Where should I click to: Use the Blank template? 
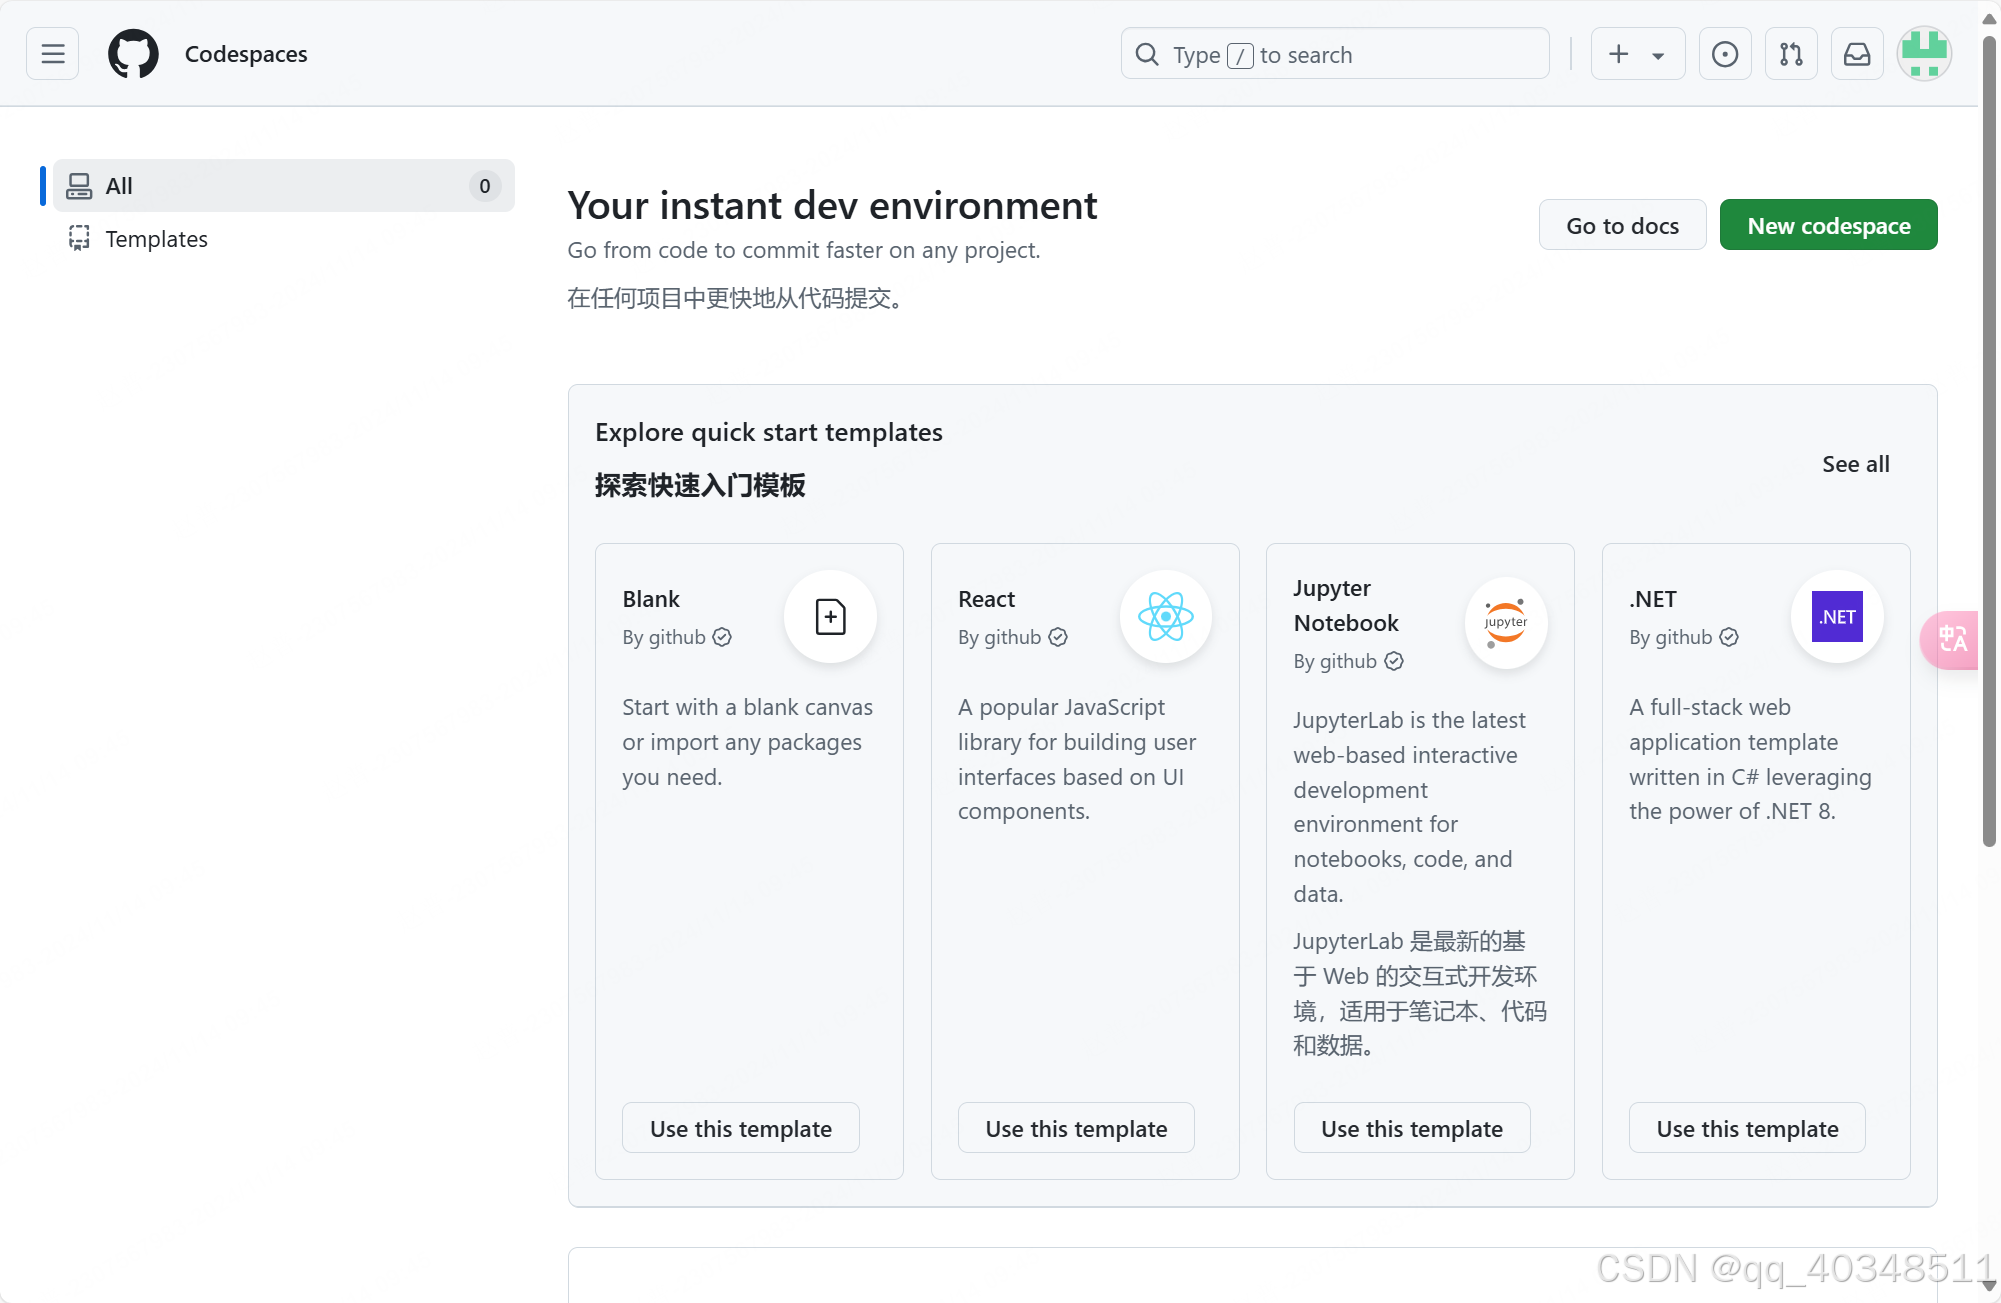click(x=740, y=1128)
